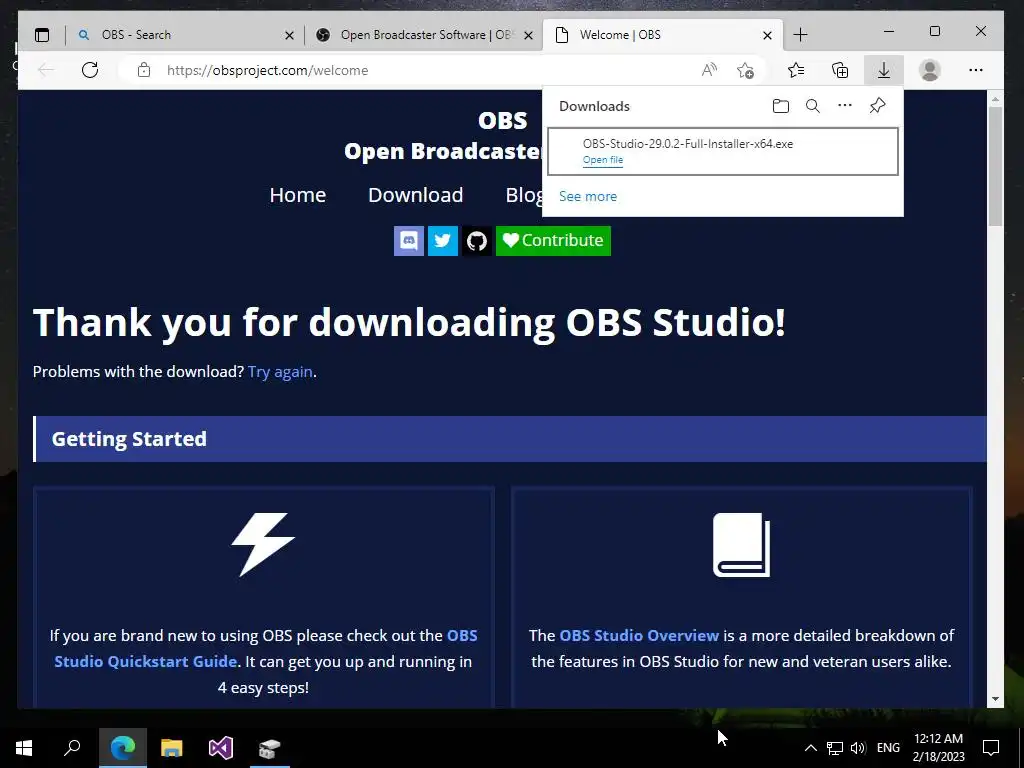Viewport: 1024px width, 768px height.
Task: Open the Collections panel
Action: coord(840,70)
